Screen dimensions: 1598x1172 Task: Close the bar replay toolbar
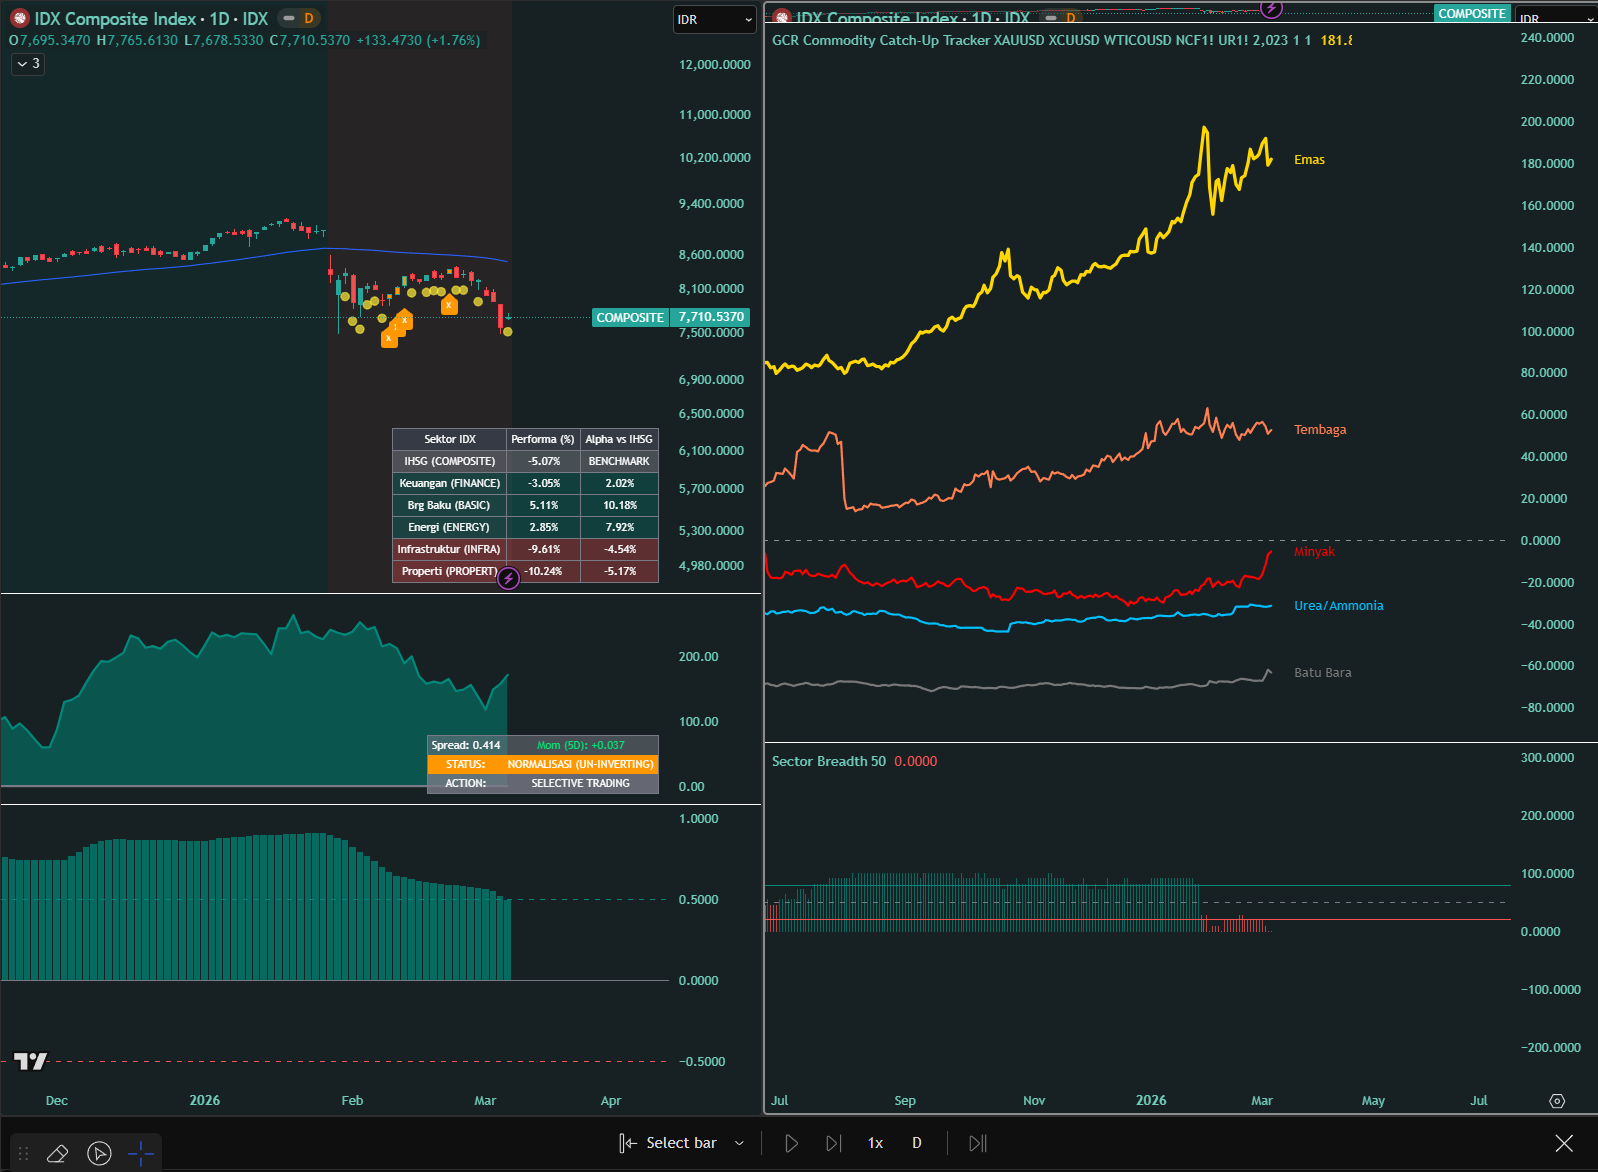pos(1564,1143)
